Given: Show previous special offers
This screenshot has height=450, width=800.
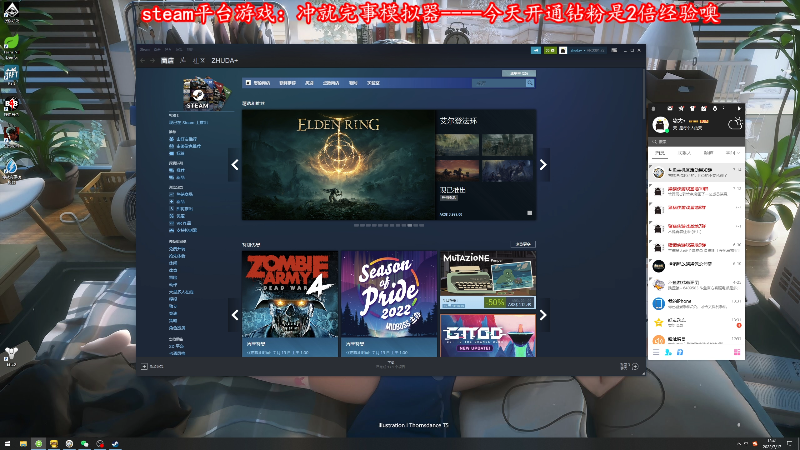Looking at the screenshot, I should [235, 315].
